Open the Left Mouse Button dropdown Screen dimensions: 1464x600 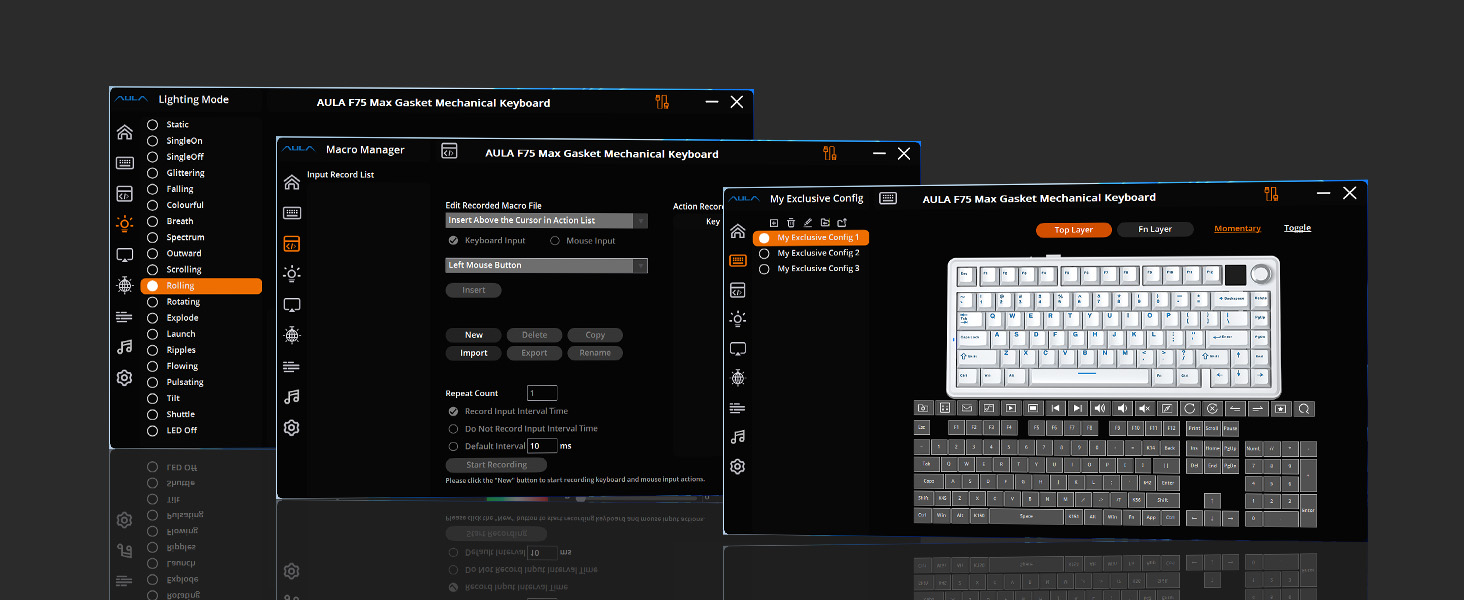coord(546,265)
